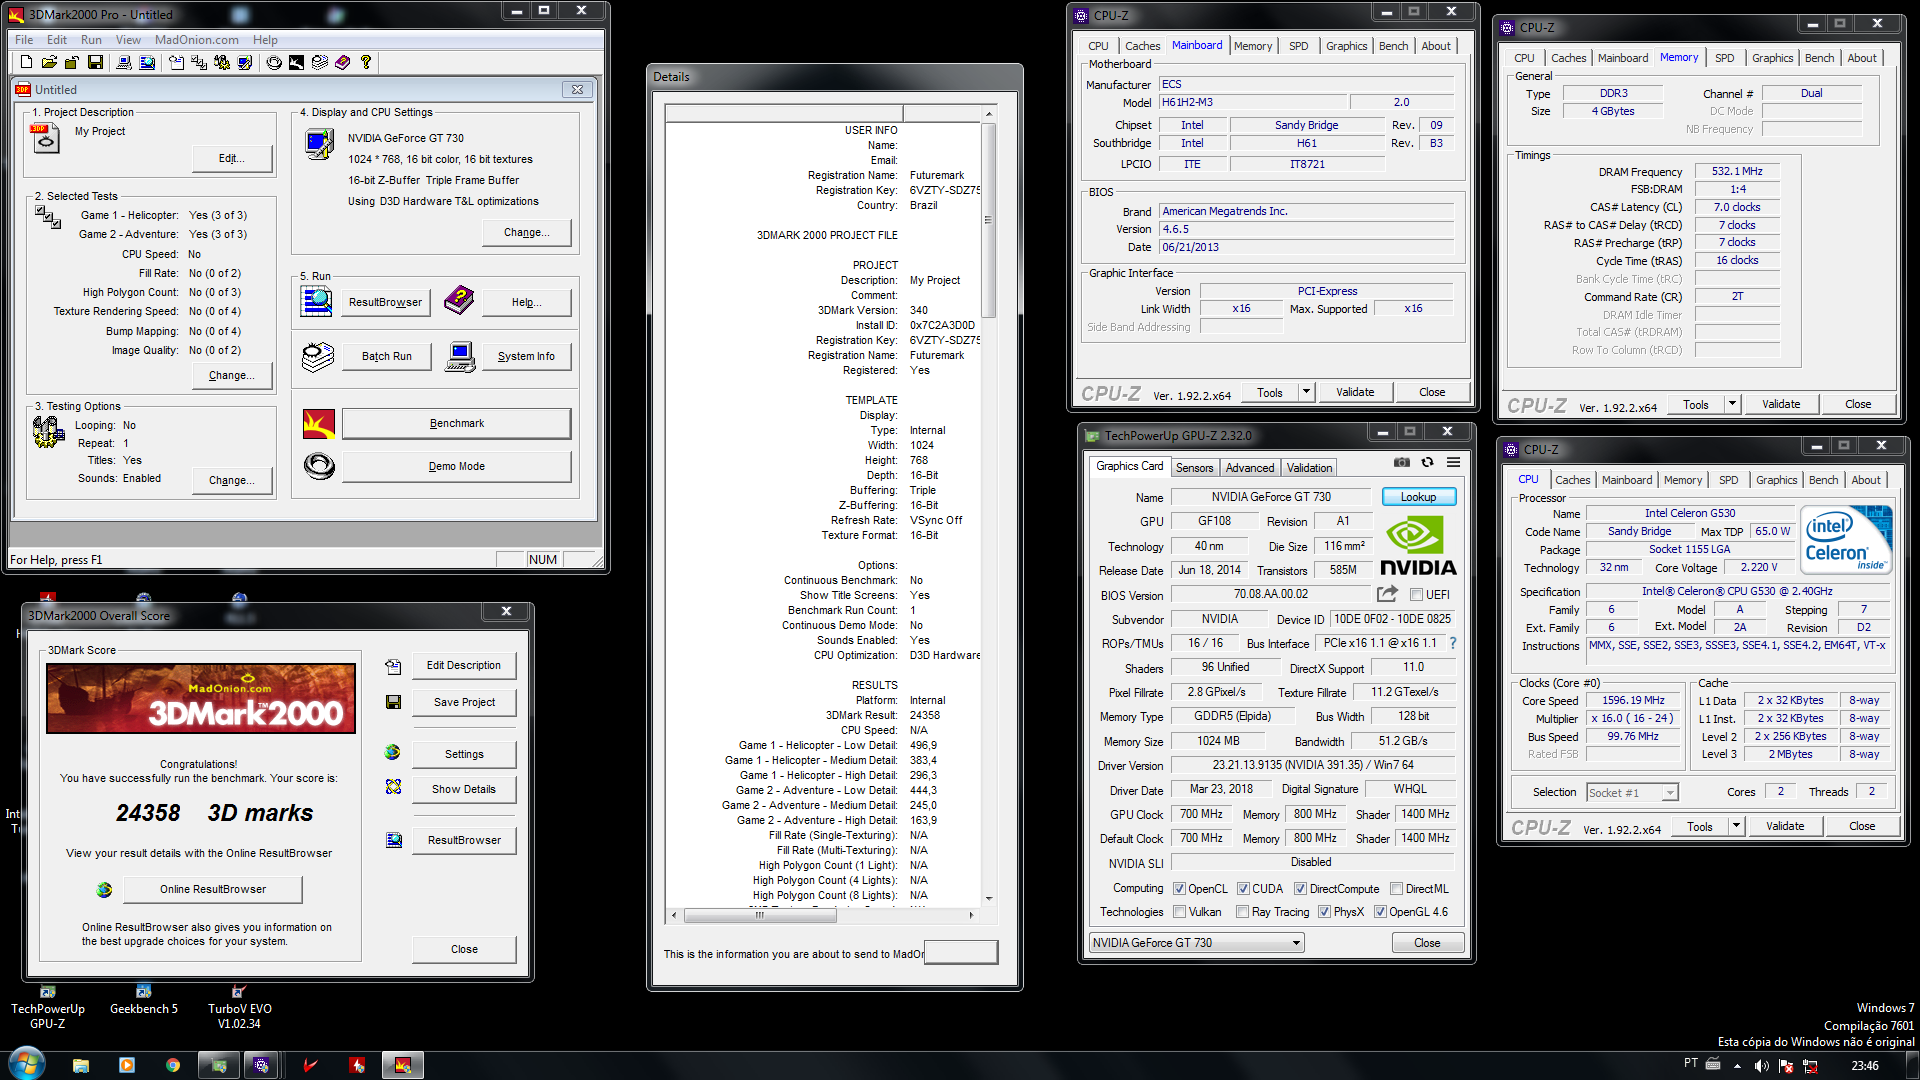Viewport: 1920px width, 1080px height.
Task: Click the Benchmark button
Action: click(457, 424)
